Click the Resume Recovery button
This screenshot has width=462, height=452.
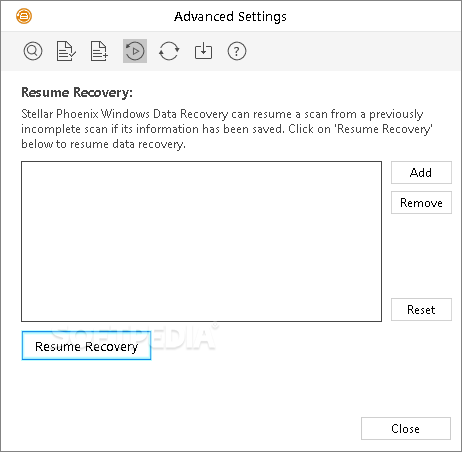(x=86, y=346)
